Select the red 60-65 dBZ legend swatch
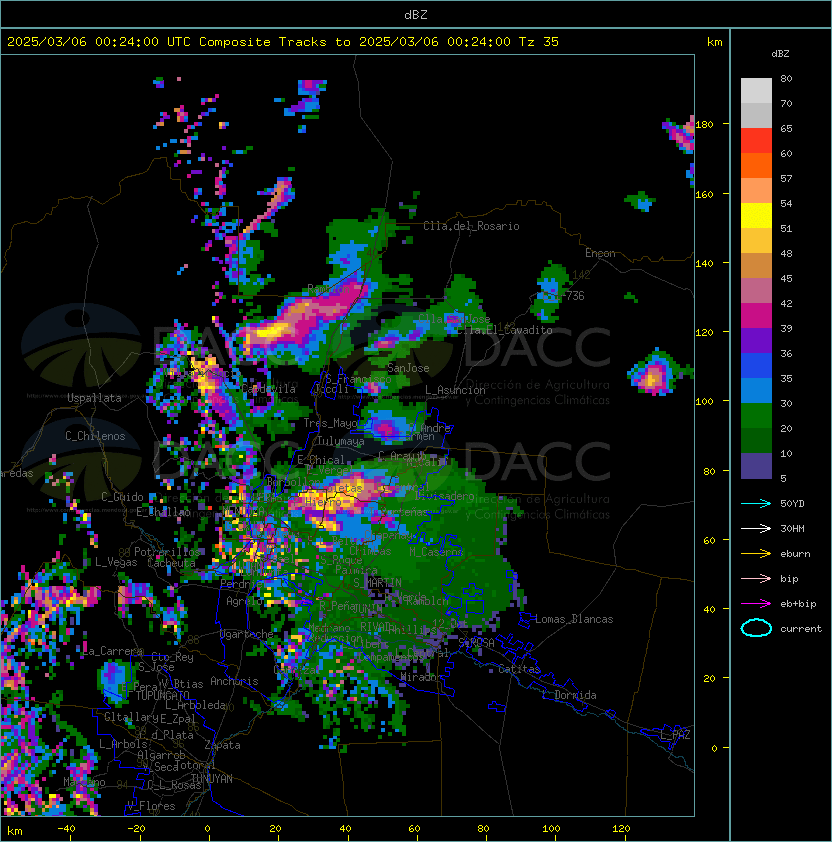The width and height of the screenshot is (832, 842). [x=756, y=141]
